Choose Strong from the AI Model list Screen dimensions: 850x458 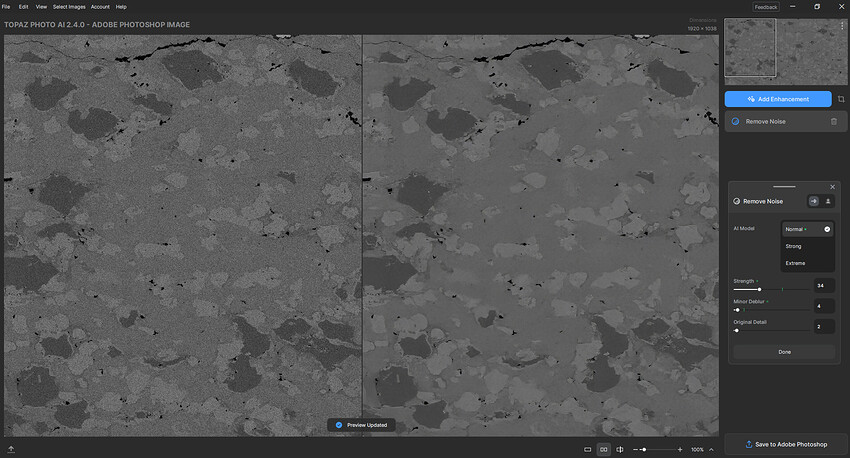point(794,246)
